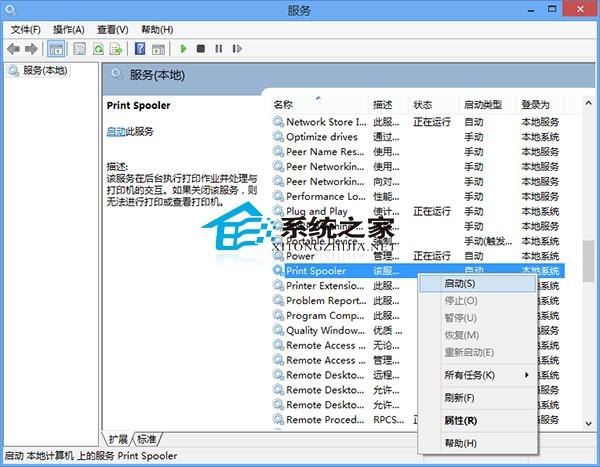Image resolution: width=600 pixels, height=467 pixels.
Task: Click the Stop service square icon
Action: 201,49
